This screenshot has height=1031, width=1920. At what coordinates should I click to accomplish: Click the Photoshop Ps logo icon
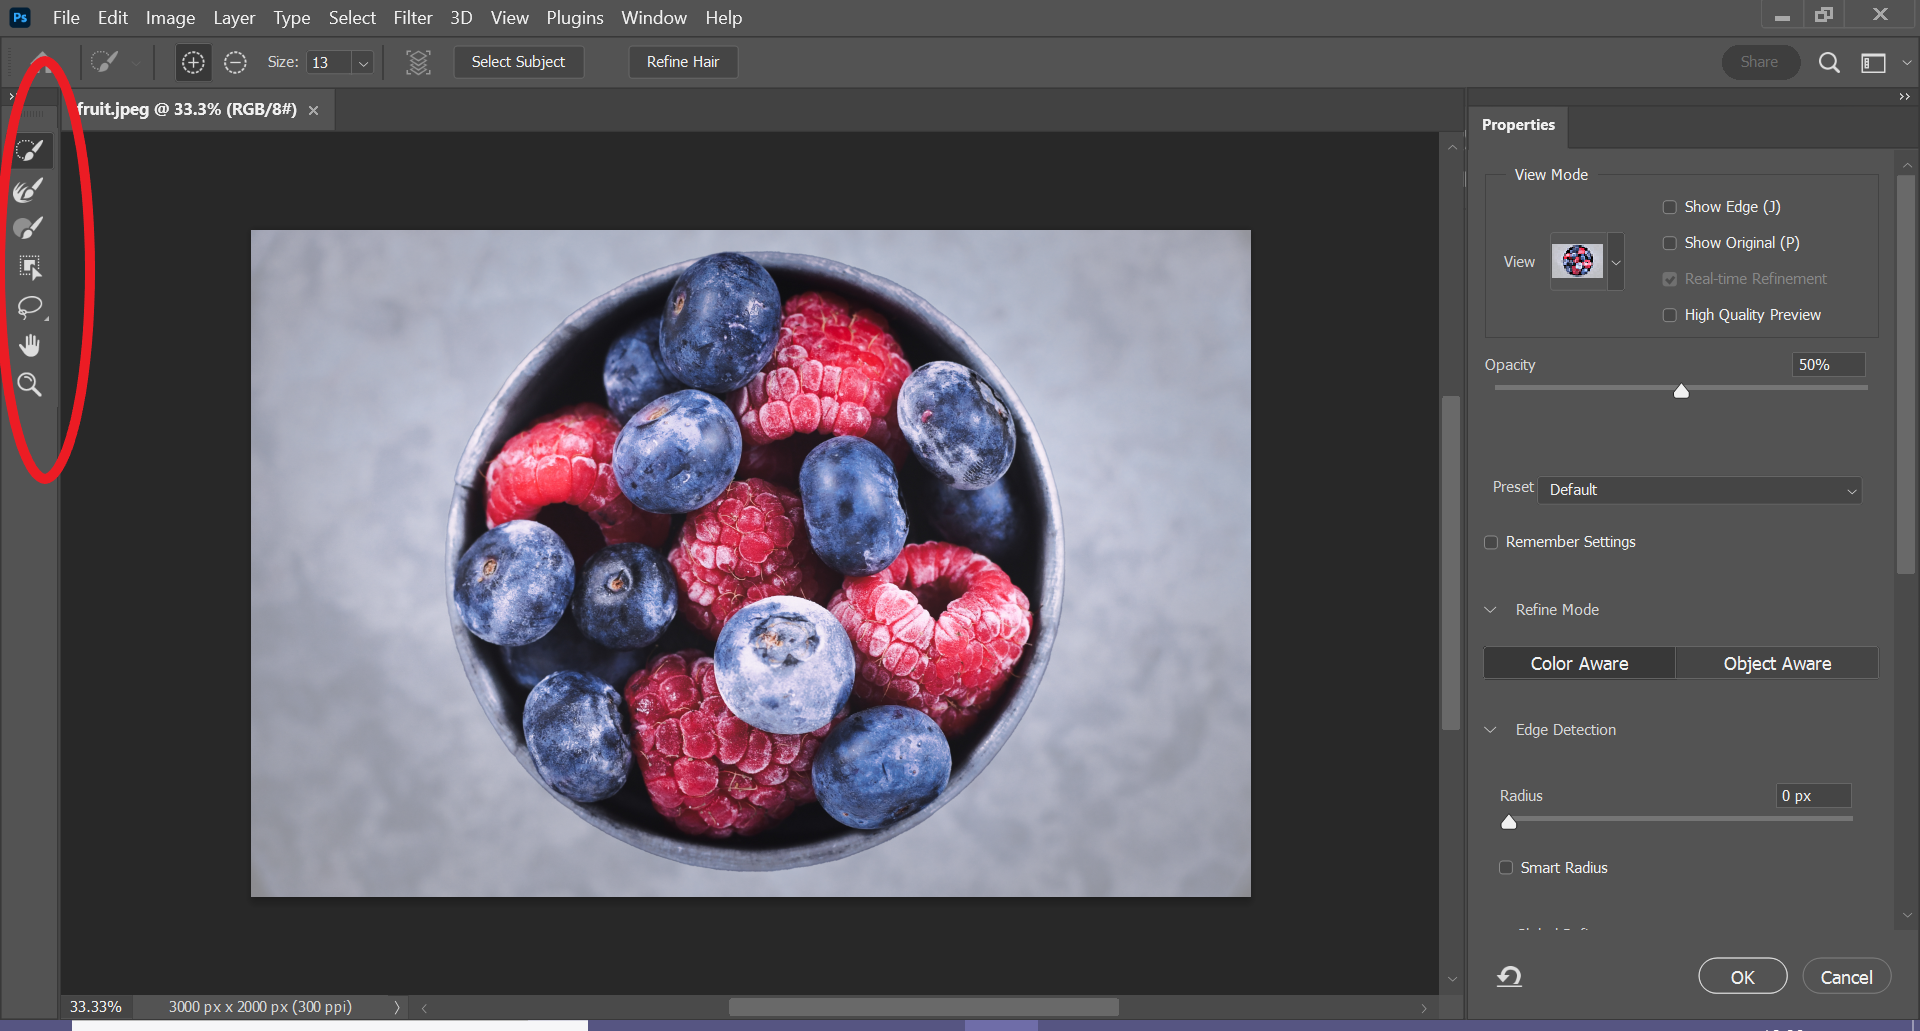pyautogui.click(x=20, y=17)
